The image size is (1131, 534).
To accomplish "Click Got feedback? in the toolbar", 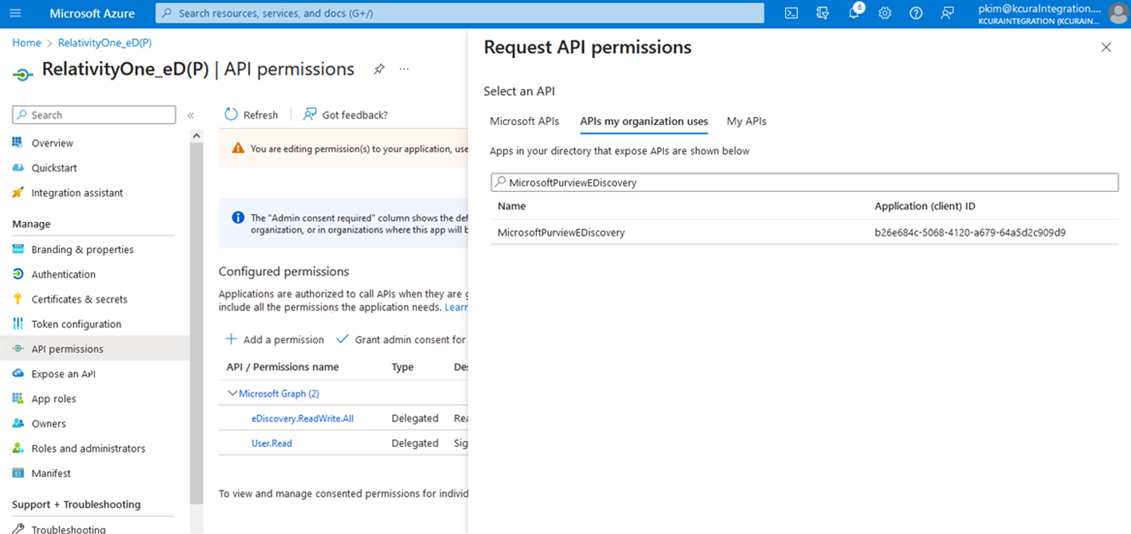I will 346,115.
